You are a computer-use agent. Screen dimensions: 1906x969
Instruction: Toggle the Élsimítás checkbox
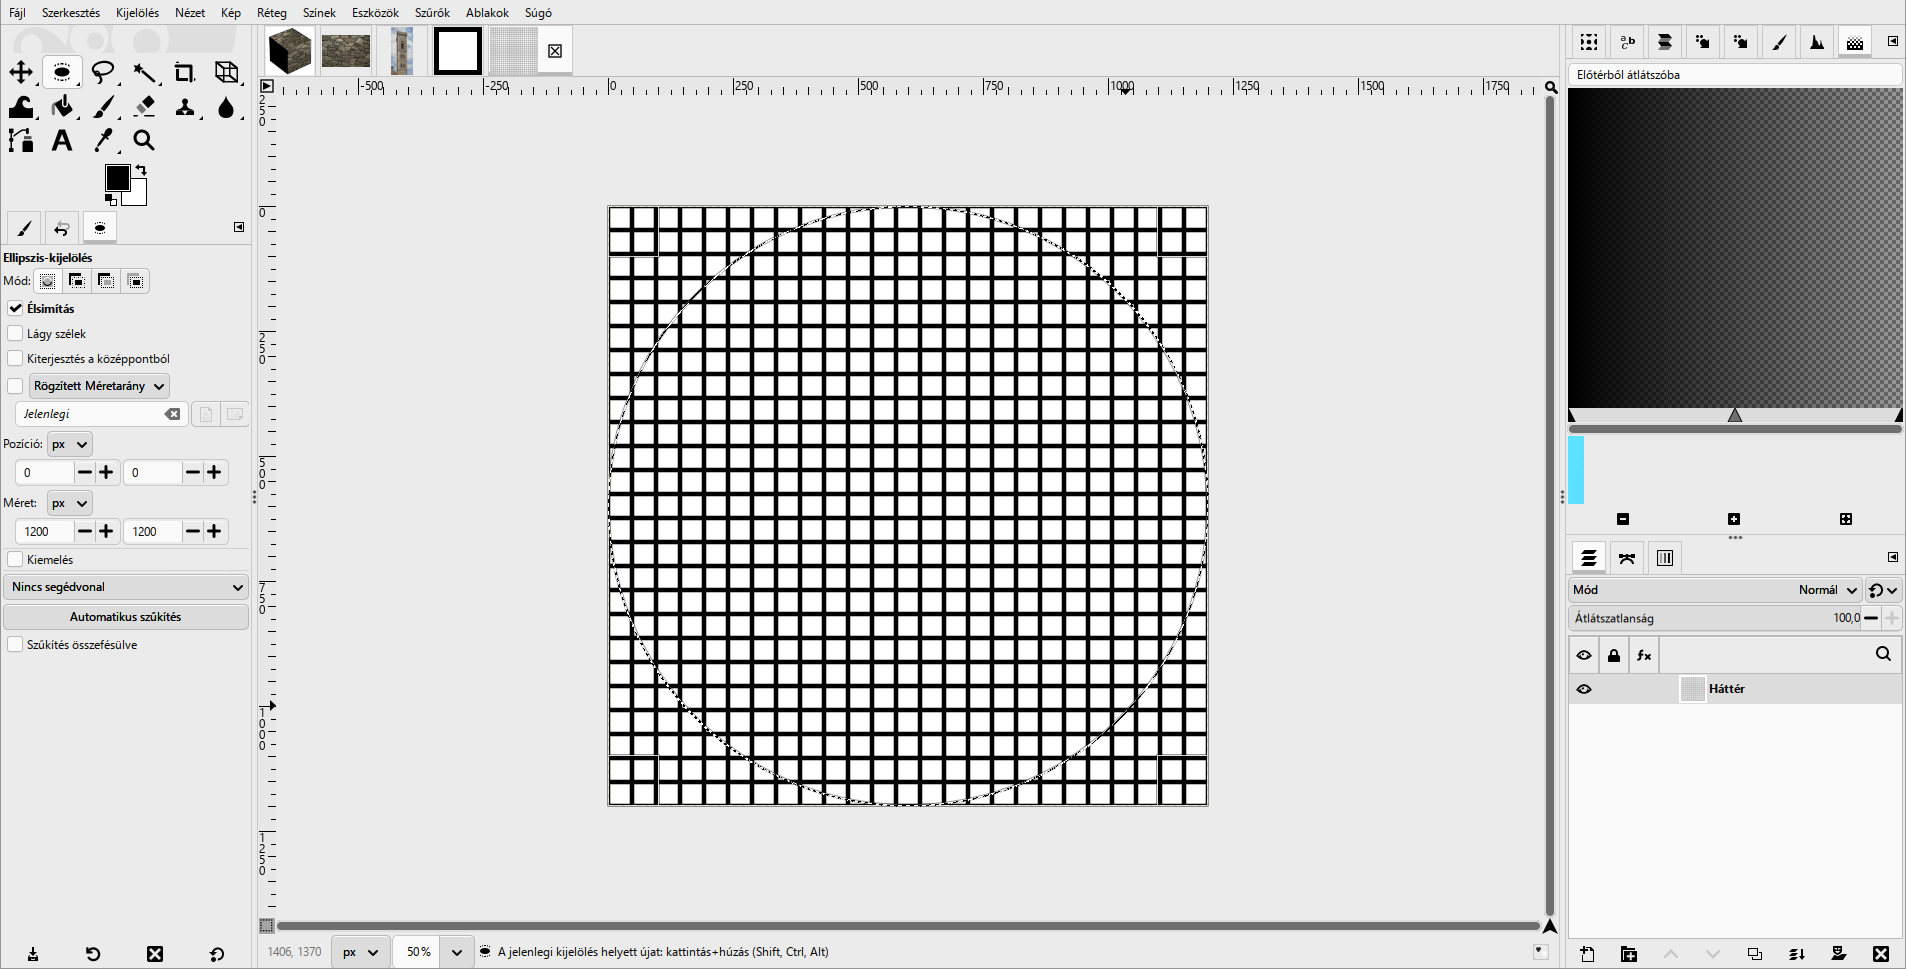(15, 308)
